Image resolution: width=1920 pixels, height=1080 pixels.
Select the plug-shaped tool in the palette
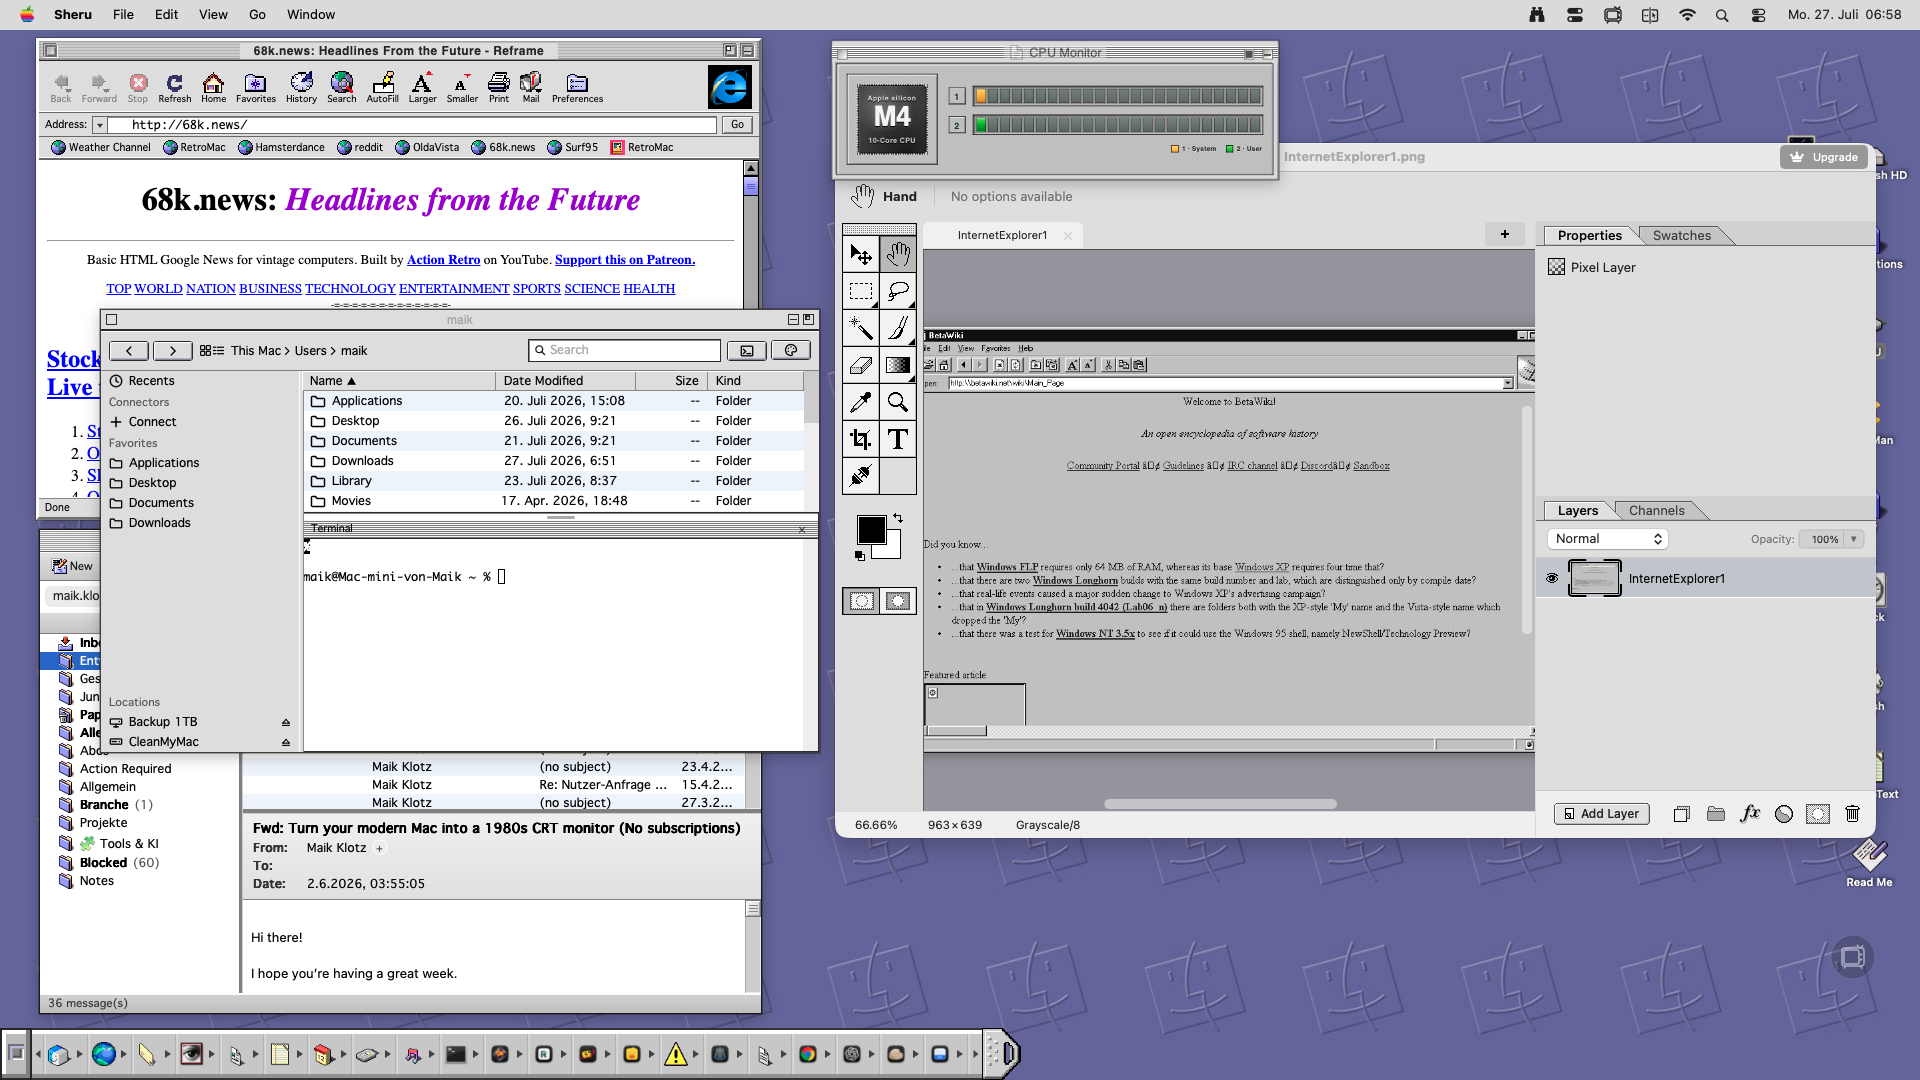861,477
